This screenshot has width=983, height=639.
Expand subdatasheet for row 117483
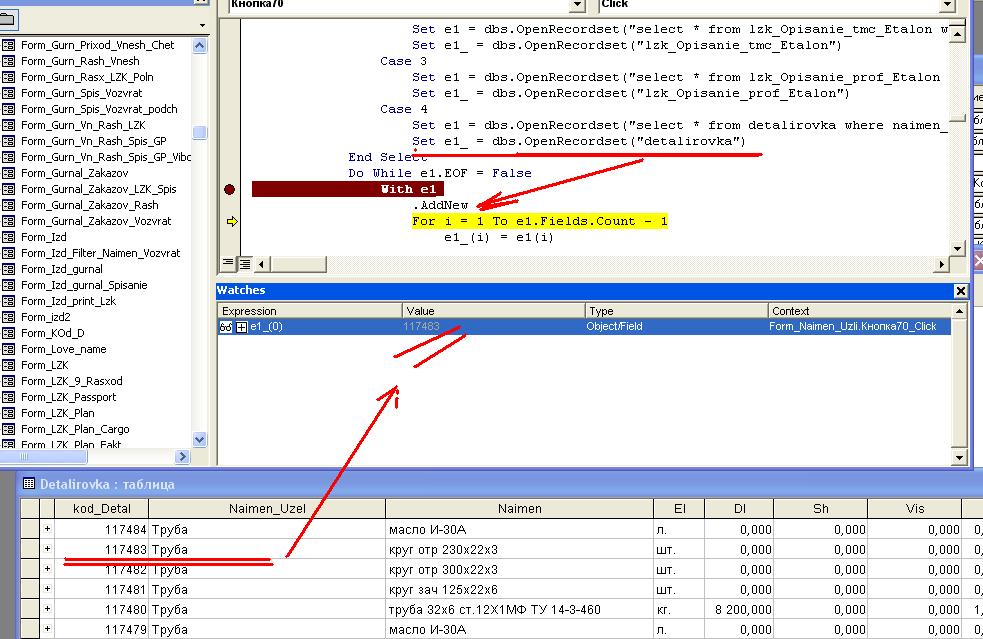tap(47, 549)
